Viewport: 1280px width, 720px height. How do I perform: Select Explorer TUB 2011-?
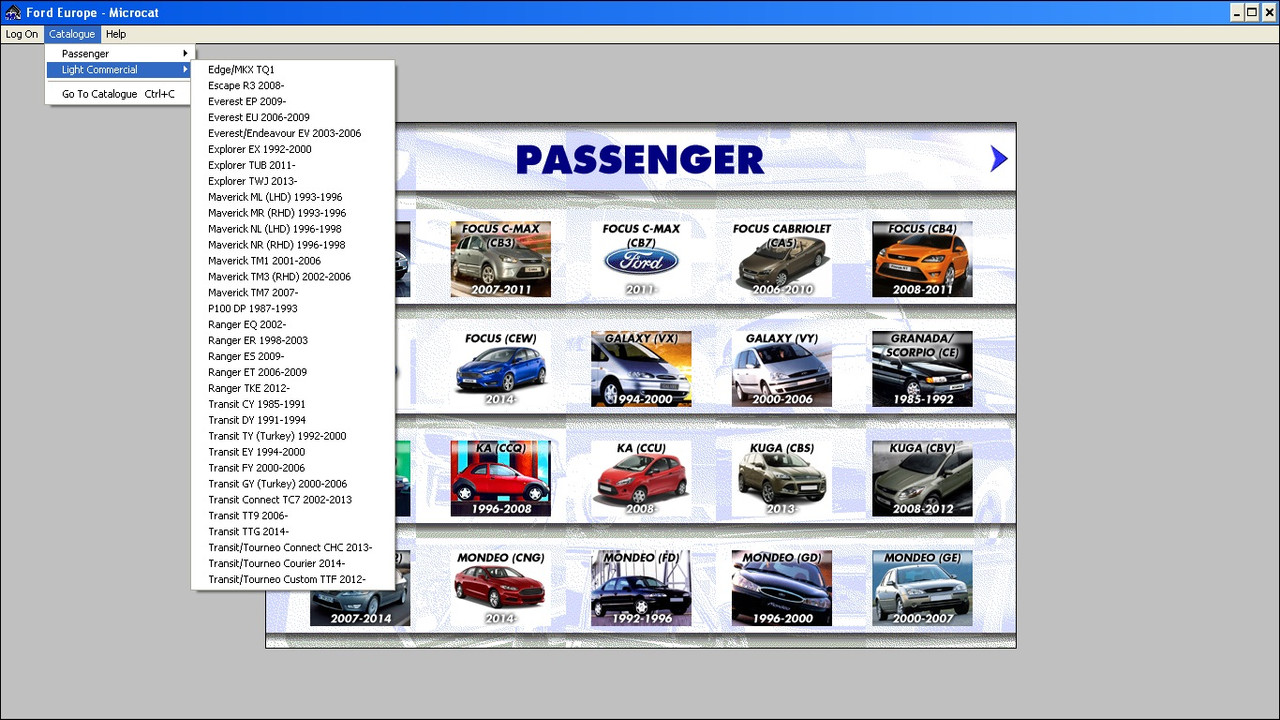click(293, 166)
